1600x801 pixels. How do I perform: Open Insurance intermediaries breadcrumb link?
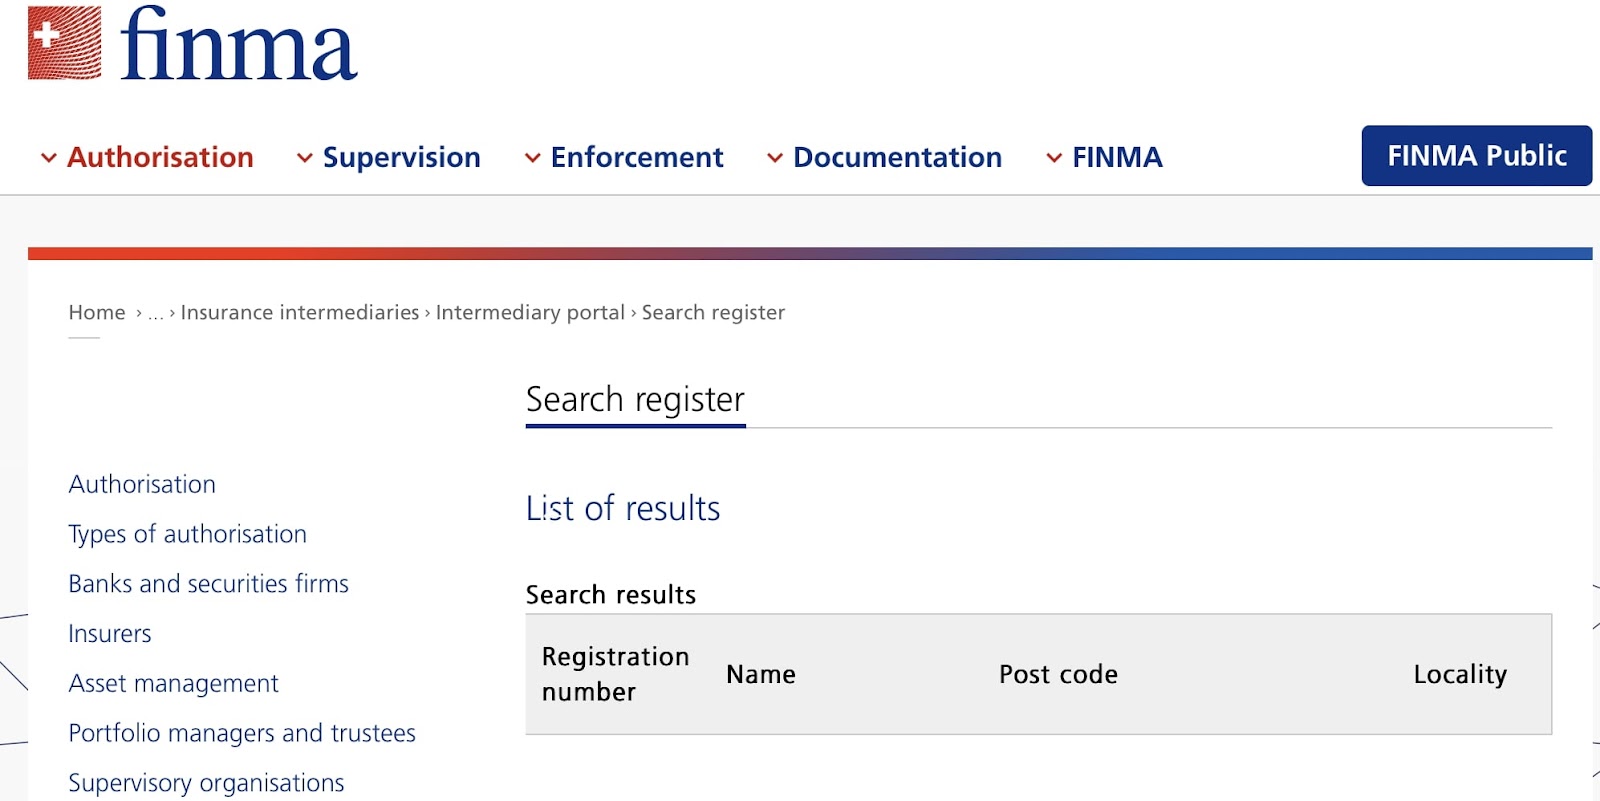300,312
